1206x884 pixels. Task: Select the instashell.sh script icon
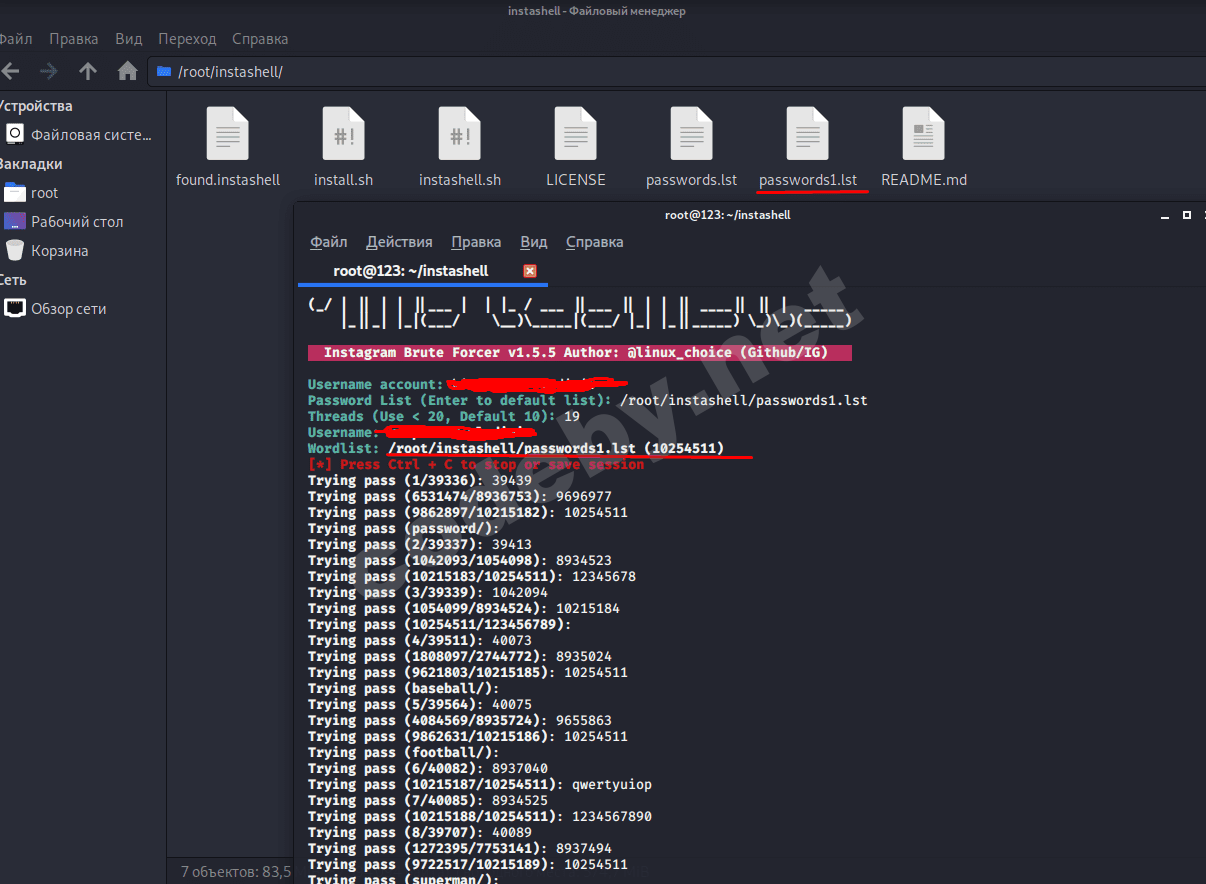coord(460,133)
